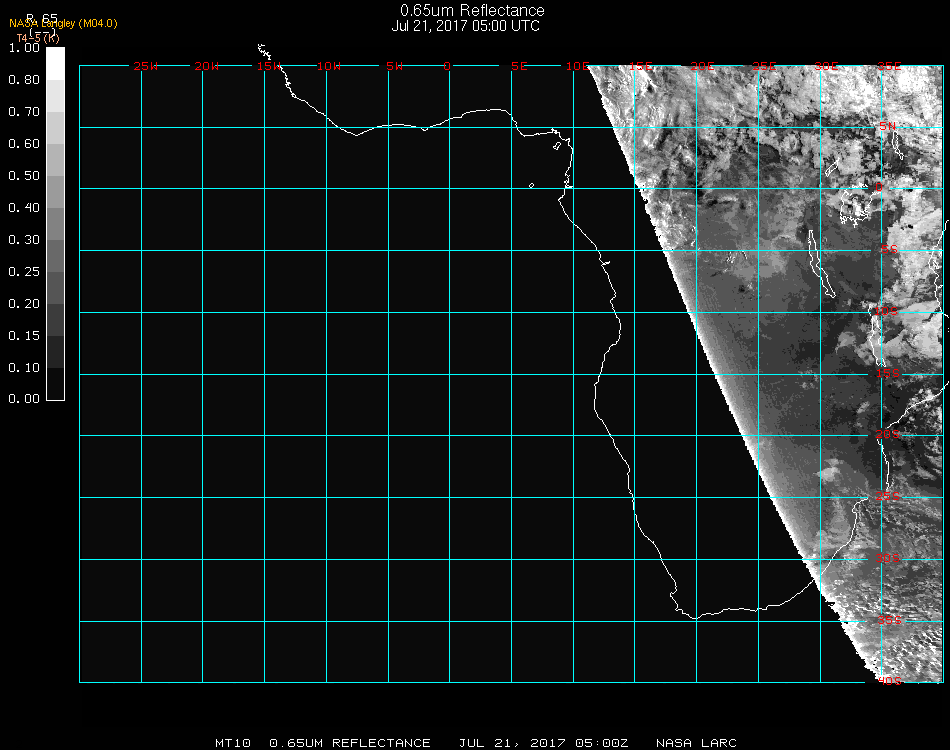
Task: Click the 20E longitude label
Action: click(x=702, y=66)
